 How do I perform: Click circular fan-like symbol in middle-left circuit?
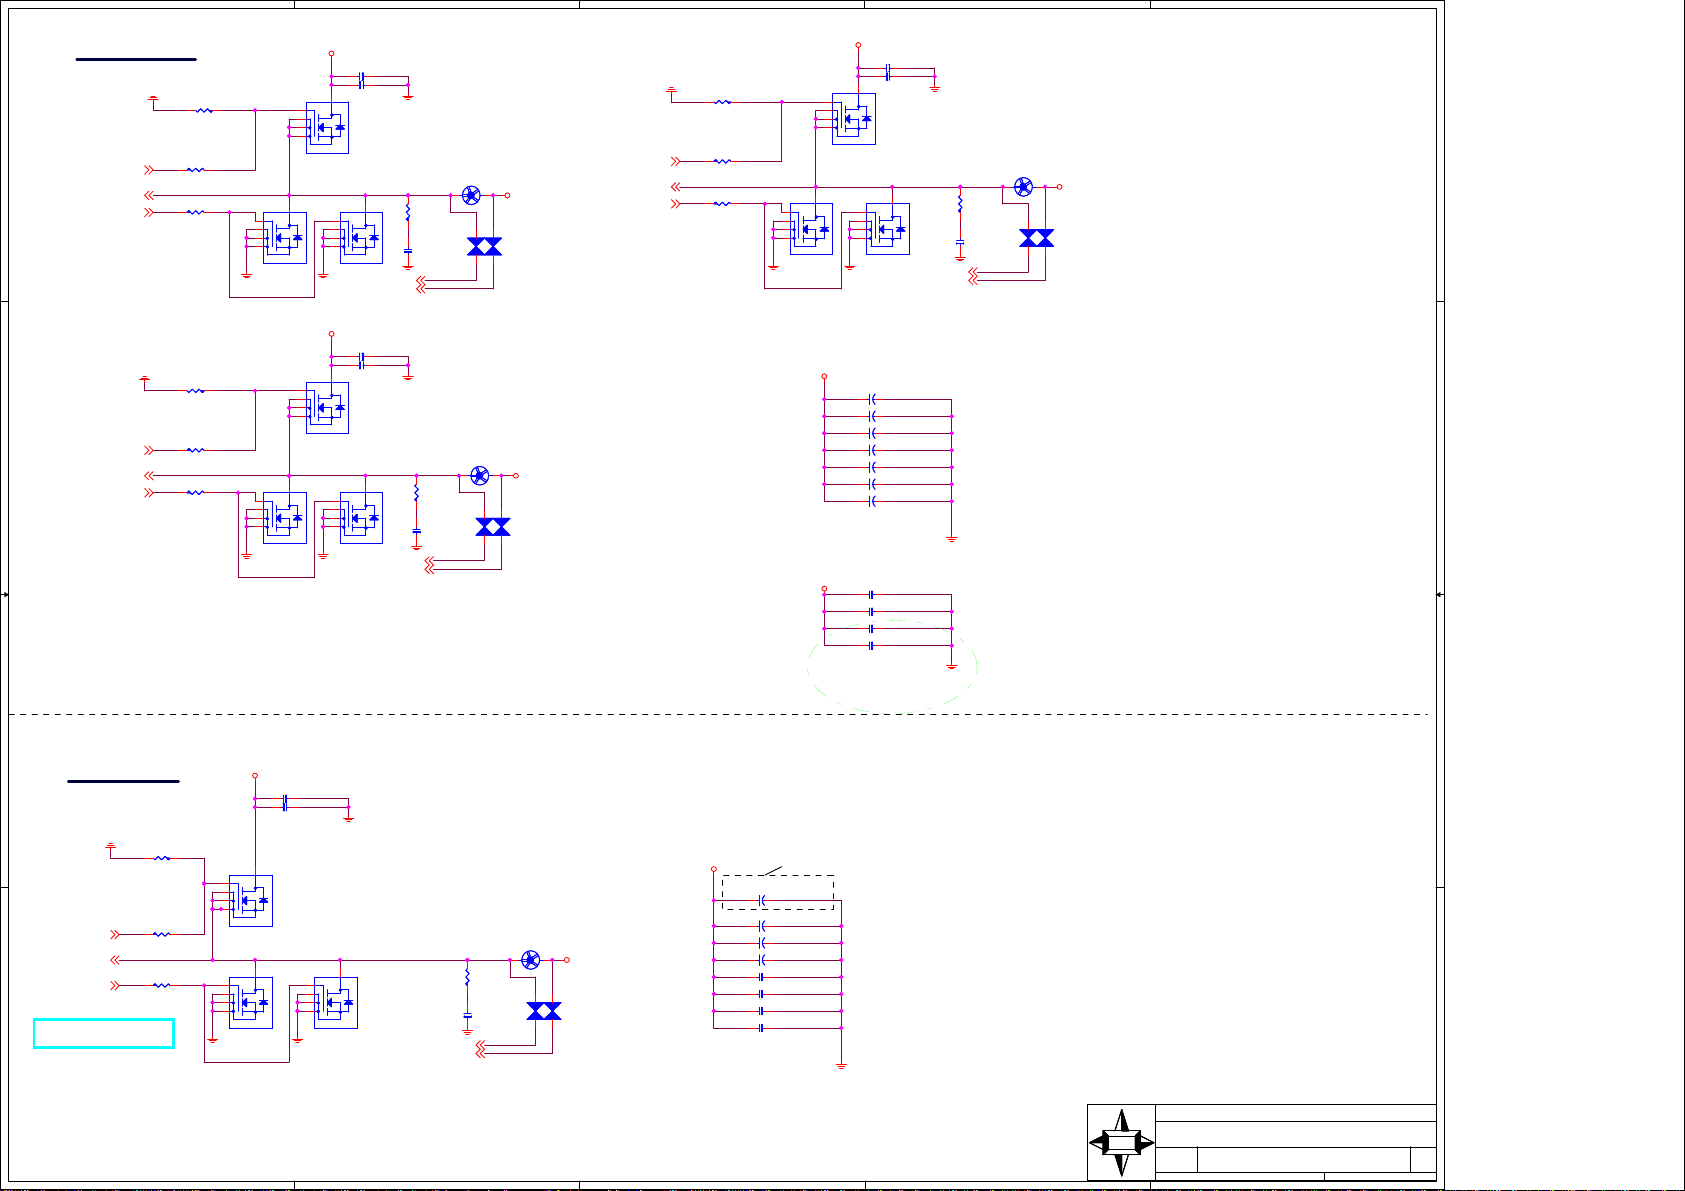[479, 476]
